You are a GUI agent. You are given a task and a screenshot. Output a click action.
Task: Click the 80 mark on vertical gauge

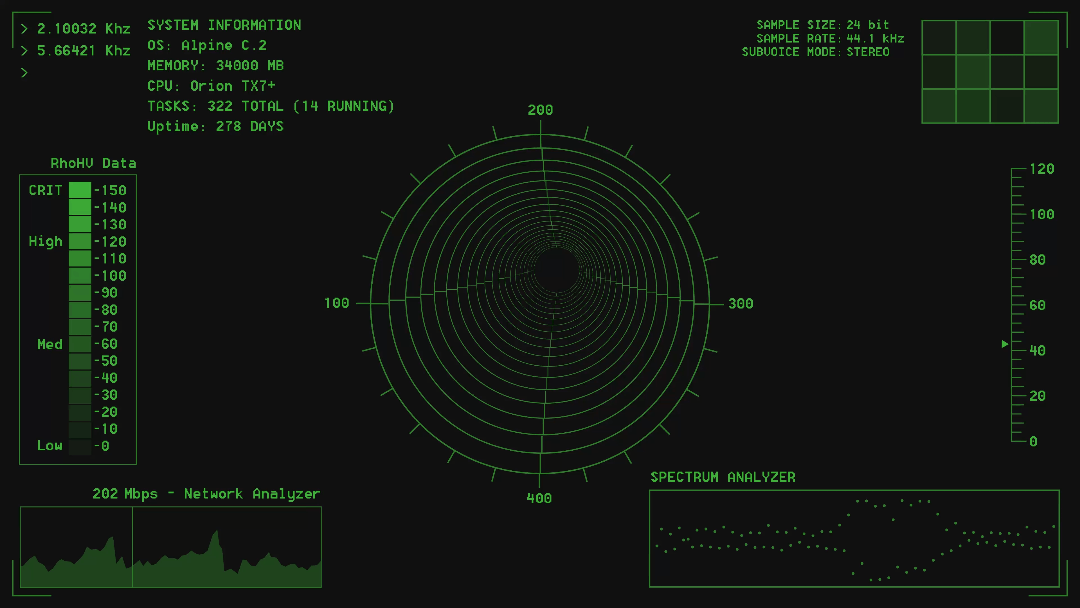(x=1037, y=260)
